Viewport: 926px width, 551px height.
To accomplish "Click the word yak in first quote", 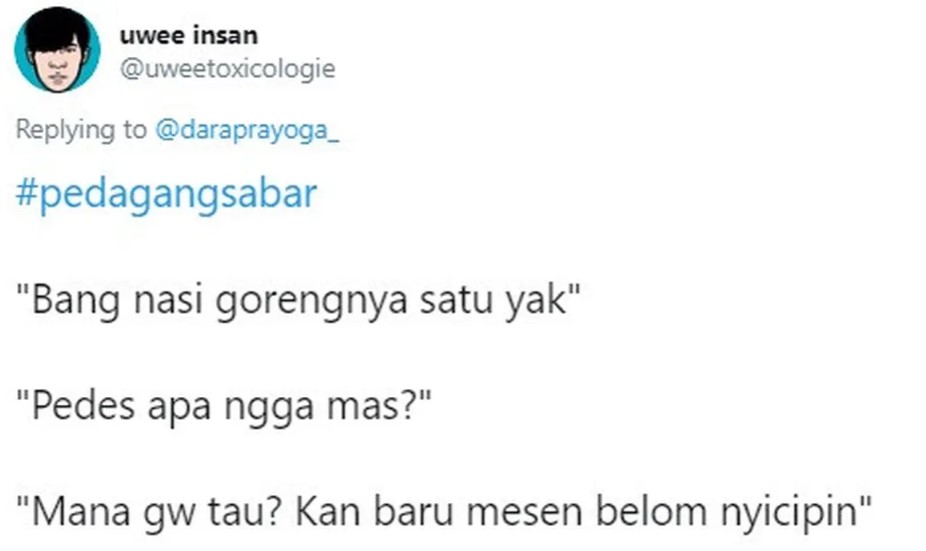I will coord(536,302).
